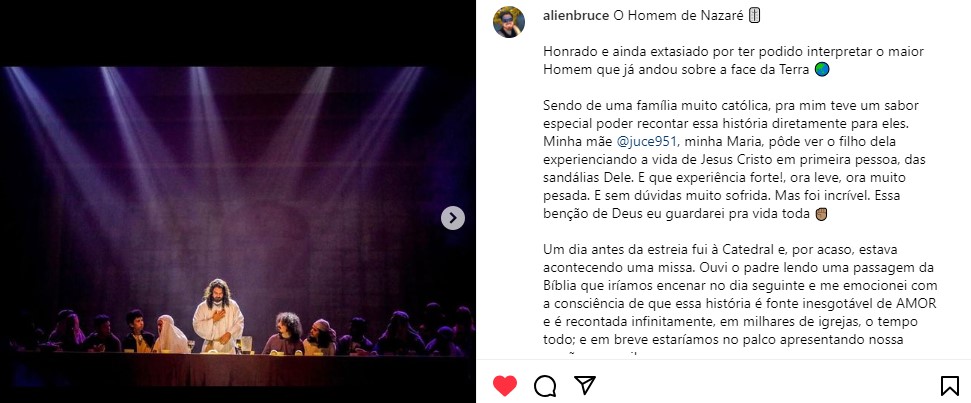Click the globe emoji after Terra

pyautogui.click(x=821, y=70)
